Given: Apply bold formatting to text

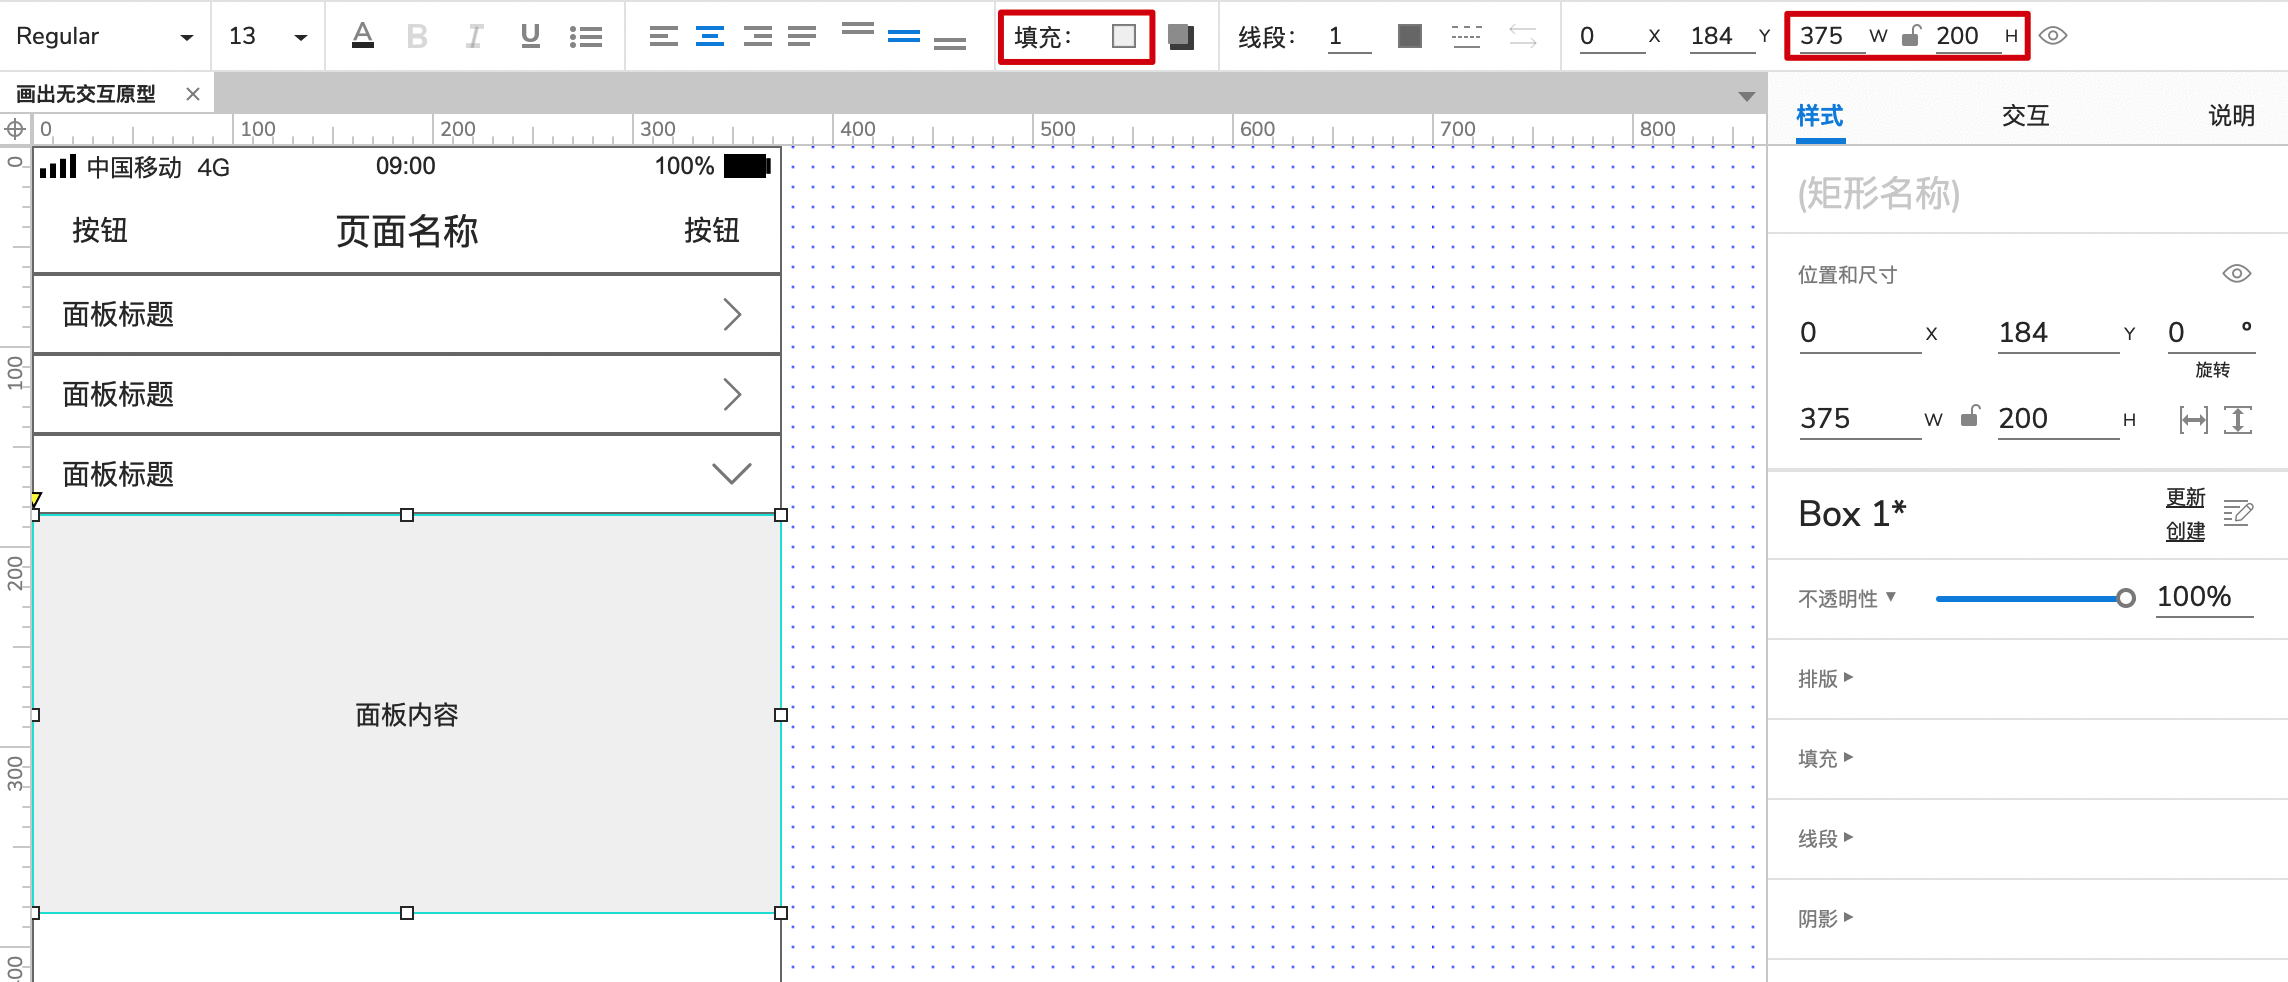Looking at the screenshot, I should [418, 35].
